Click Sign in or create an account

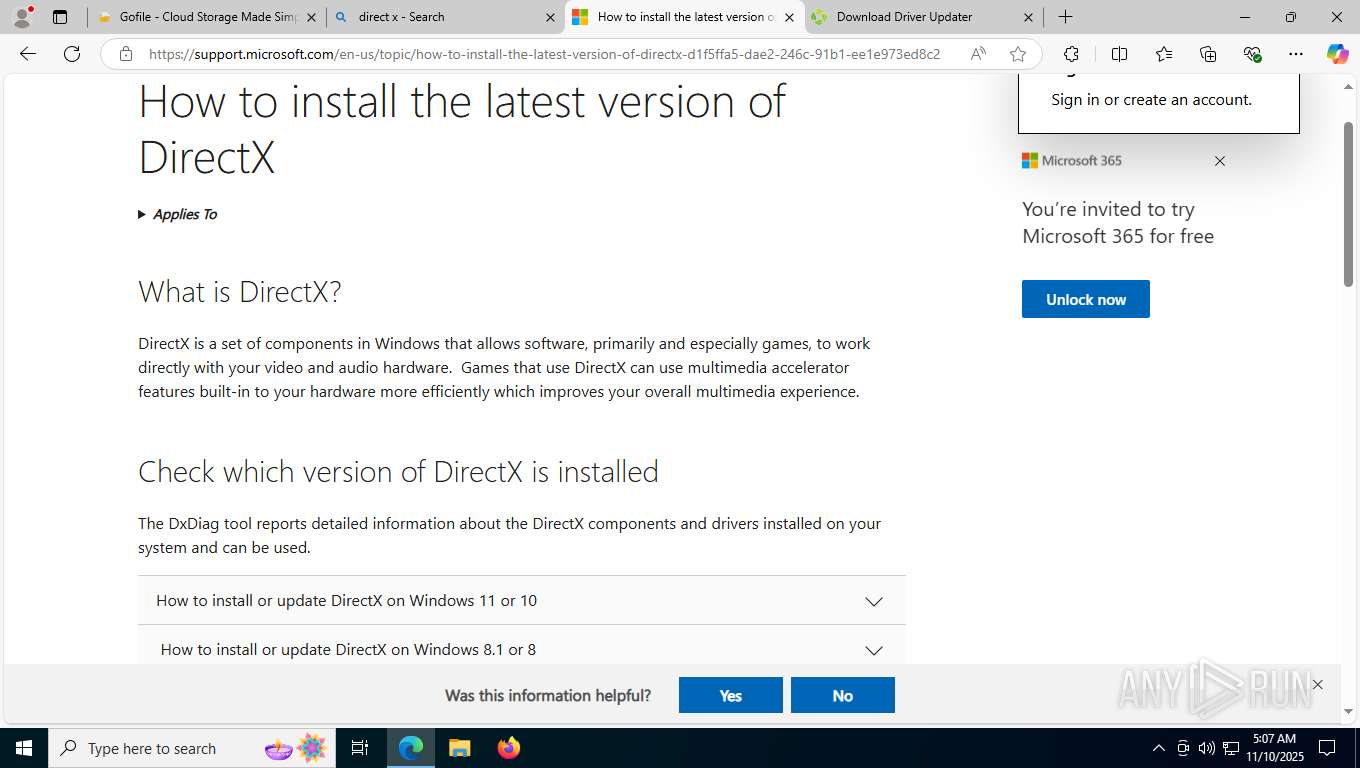point(1151,99)
